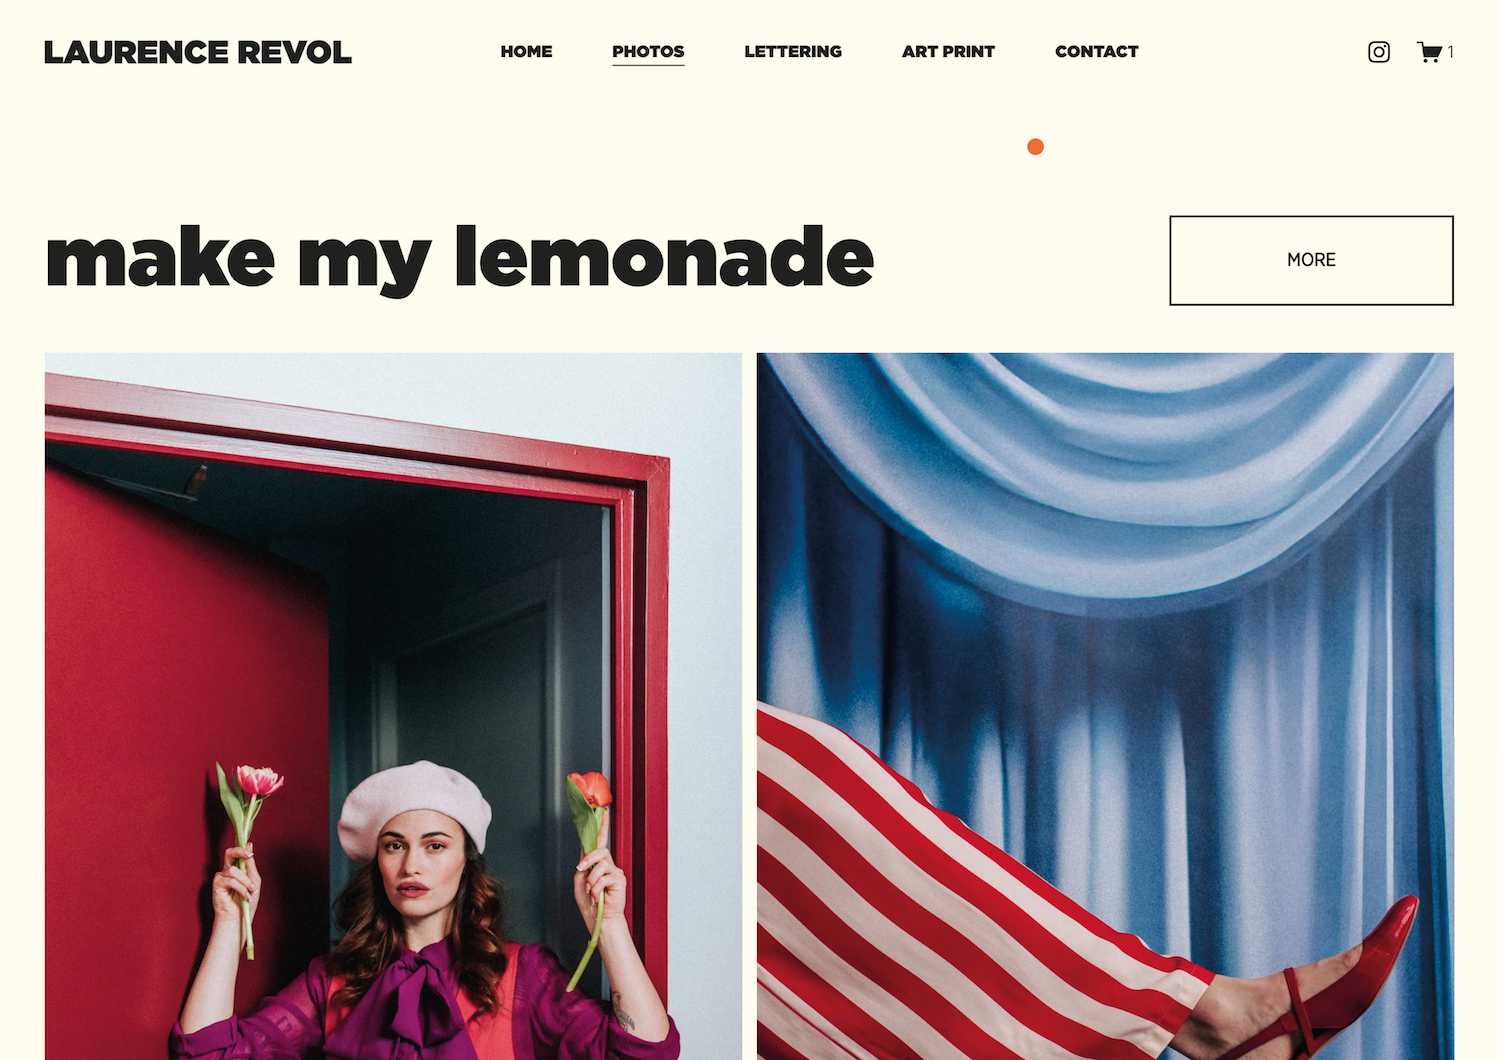The width and height of the screenshot is (1500, 1060).
Task: Open the shopping cart icon
Action: pyautogui.click(x=1429, y=52)
